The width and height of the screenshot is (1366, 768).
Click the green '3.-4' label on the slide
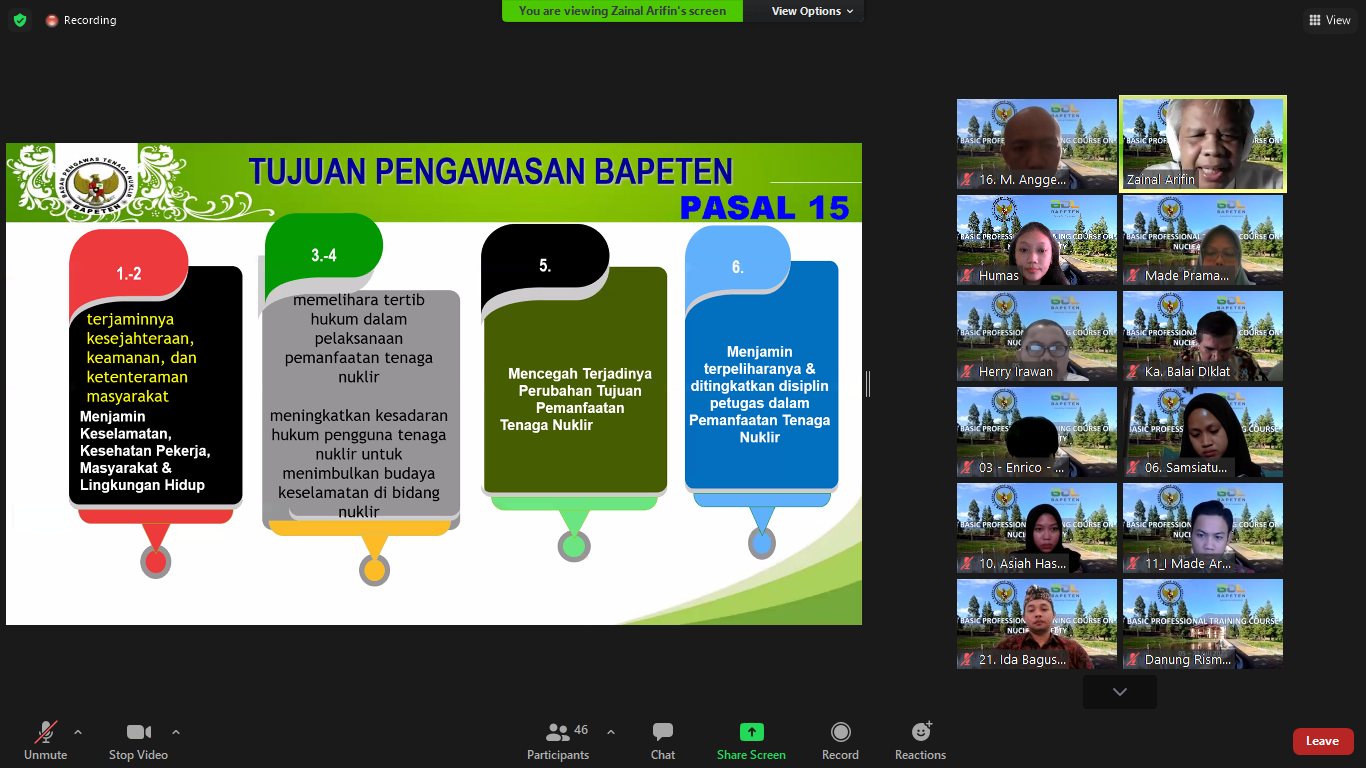click(324, 256)
